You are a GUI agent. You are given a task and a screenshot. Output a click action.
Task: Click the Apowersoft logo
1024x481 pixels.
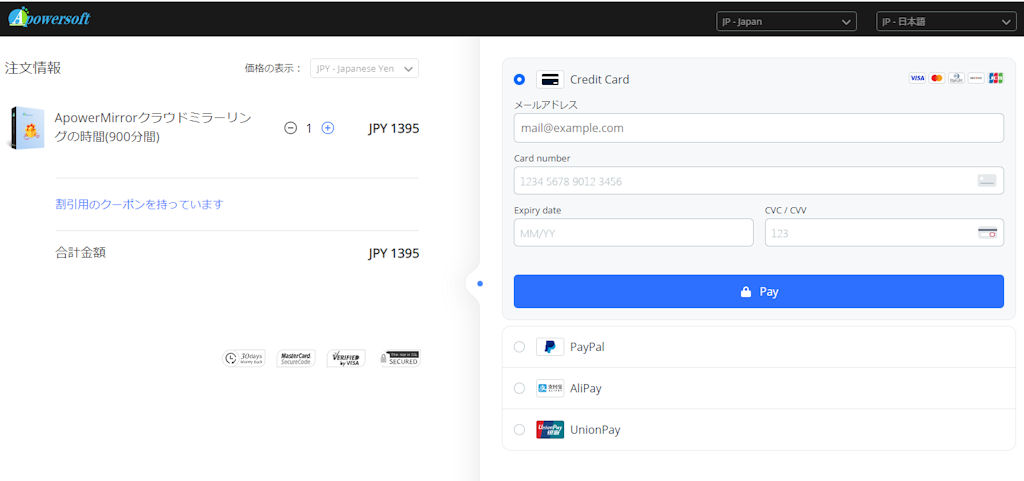point(49,18)
